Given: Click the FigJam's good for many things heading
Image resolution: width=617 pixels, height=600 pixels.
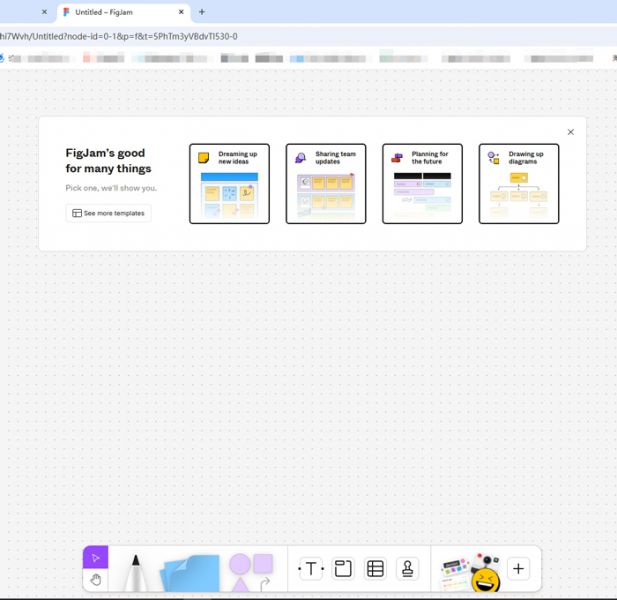Looking at the screenshot, I should 108,161.
